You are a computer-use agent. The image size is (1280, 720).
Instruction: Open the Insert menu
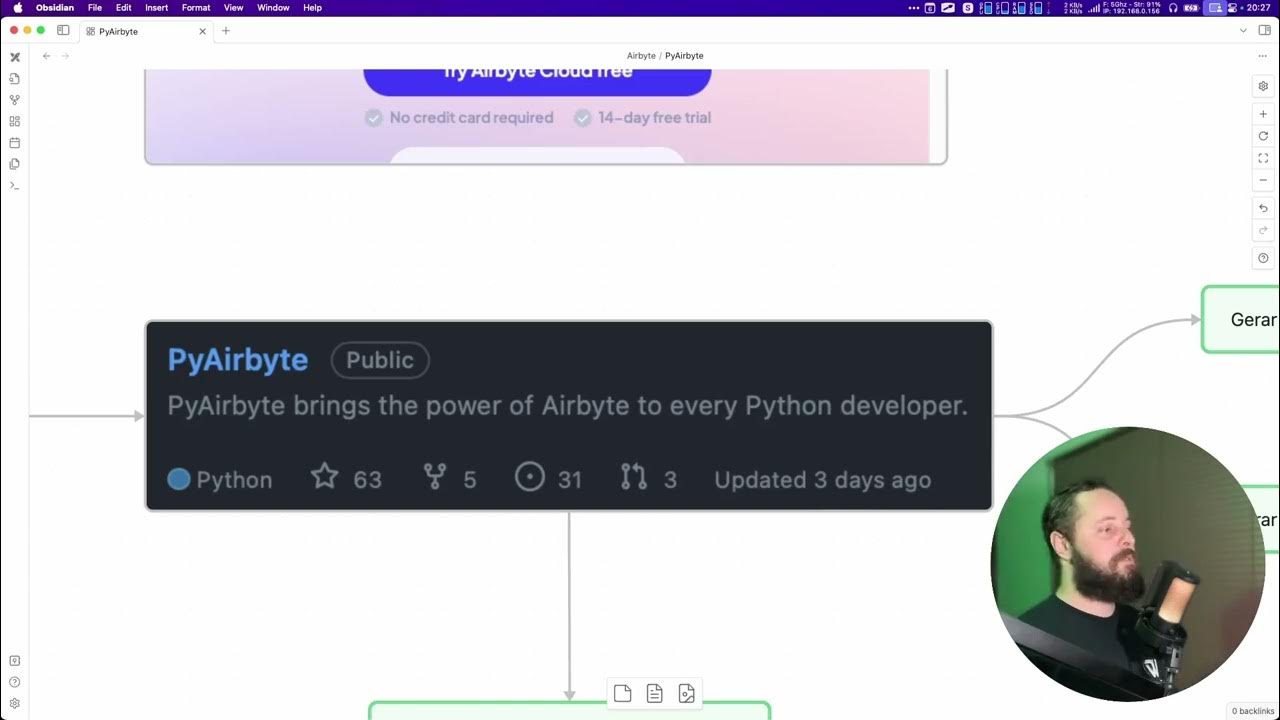[157, 8]
